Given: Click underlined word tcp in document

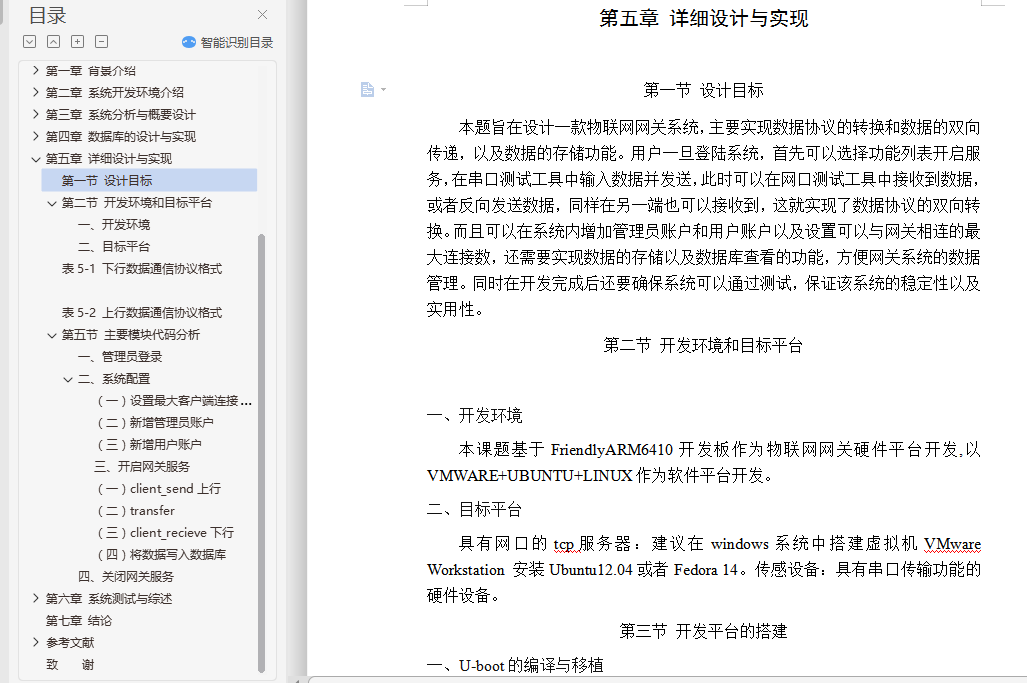Looking at the screenshot, I should coord(563,544).
